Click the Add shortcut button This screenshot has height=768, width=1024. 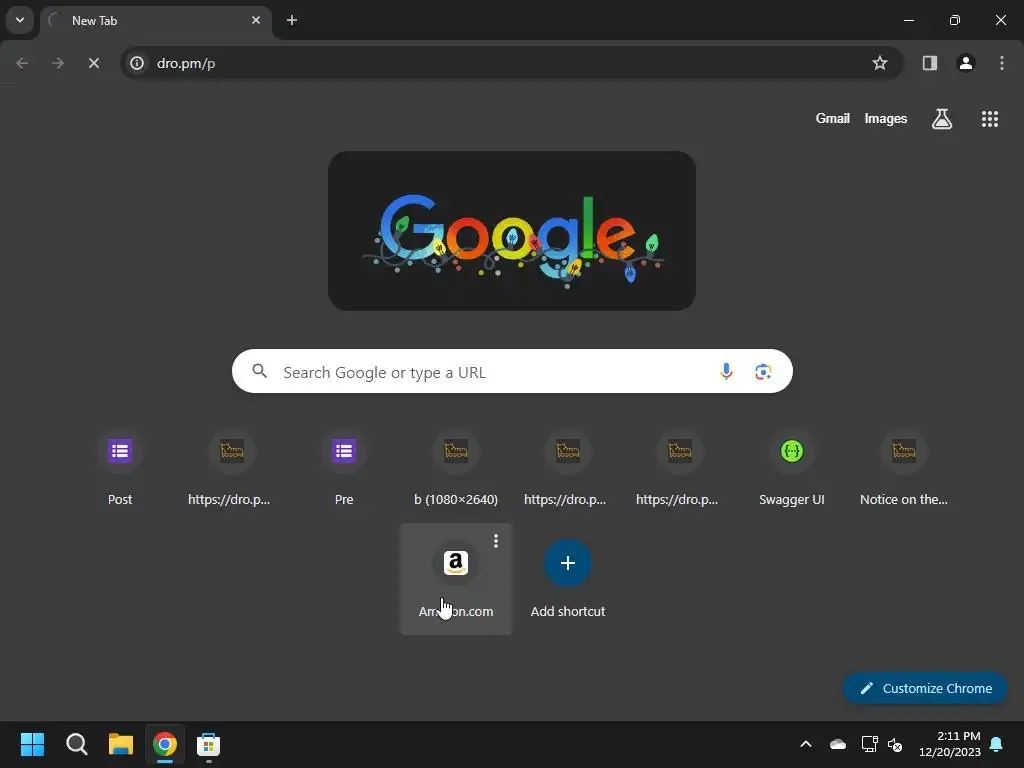568,579
